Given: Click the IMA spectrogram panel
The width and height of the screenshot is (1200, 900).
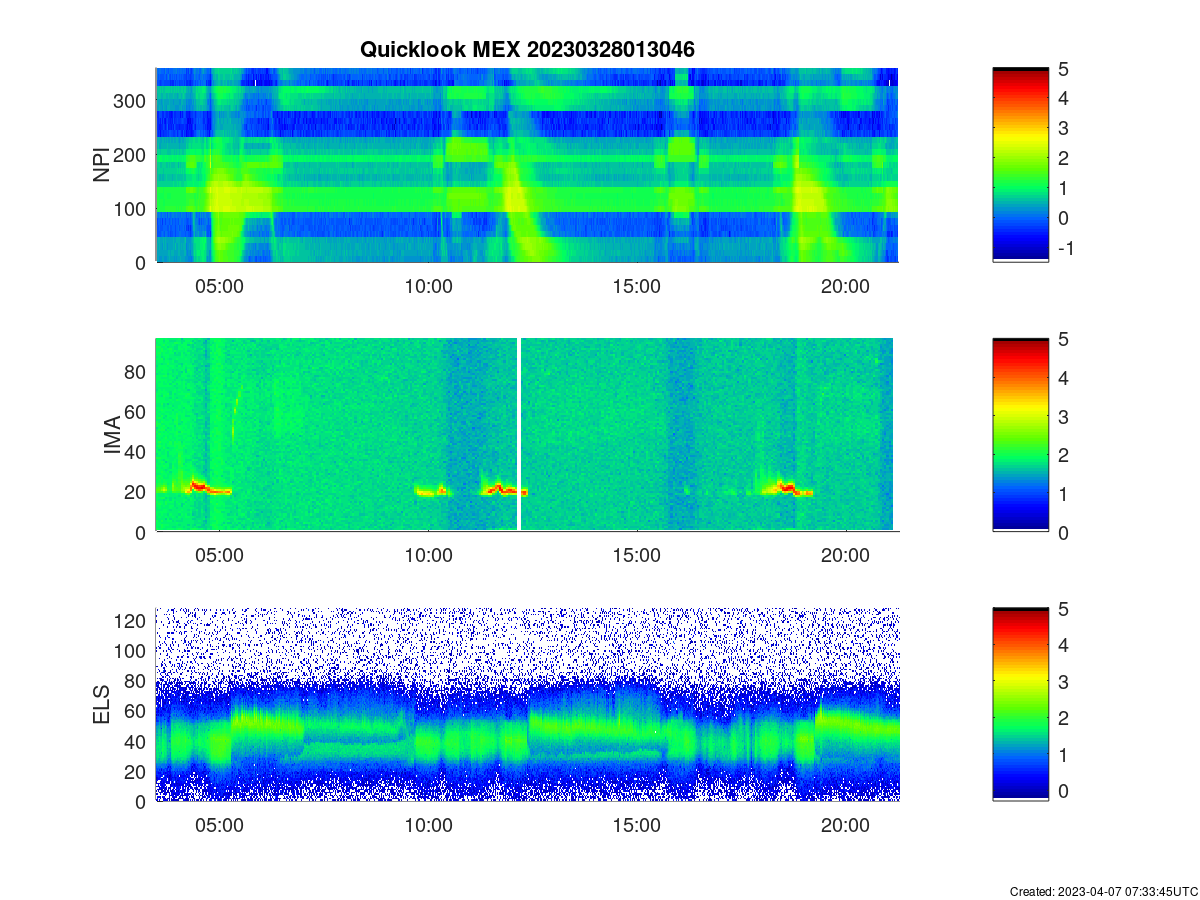Looking at the screenshot, I should [527, 435].
